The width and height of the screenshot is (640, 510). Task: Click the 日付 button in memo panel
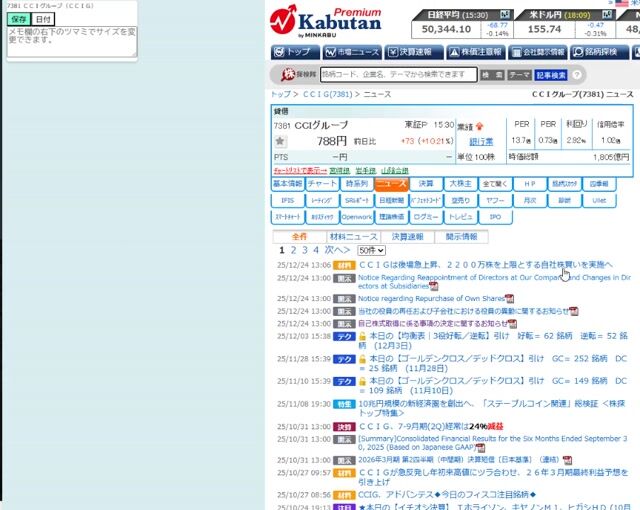point(43,19)
